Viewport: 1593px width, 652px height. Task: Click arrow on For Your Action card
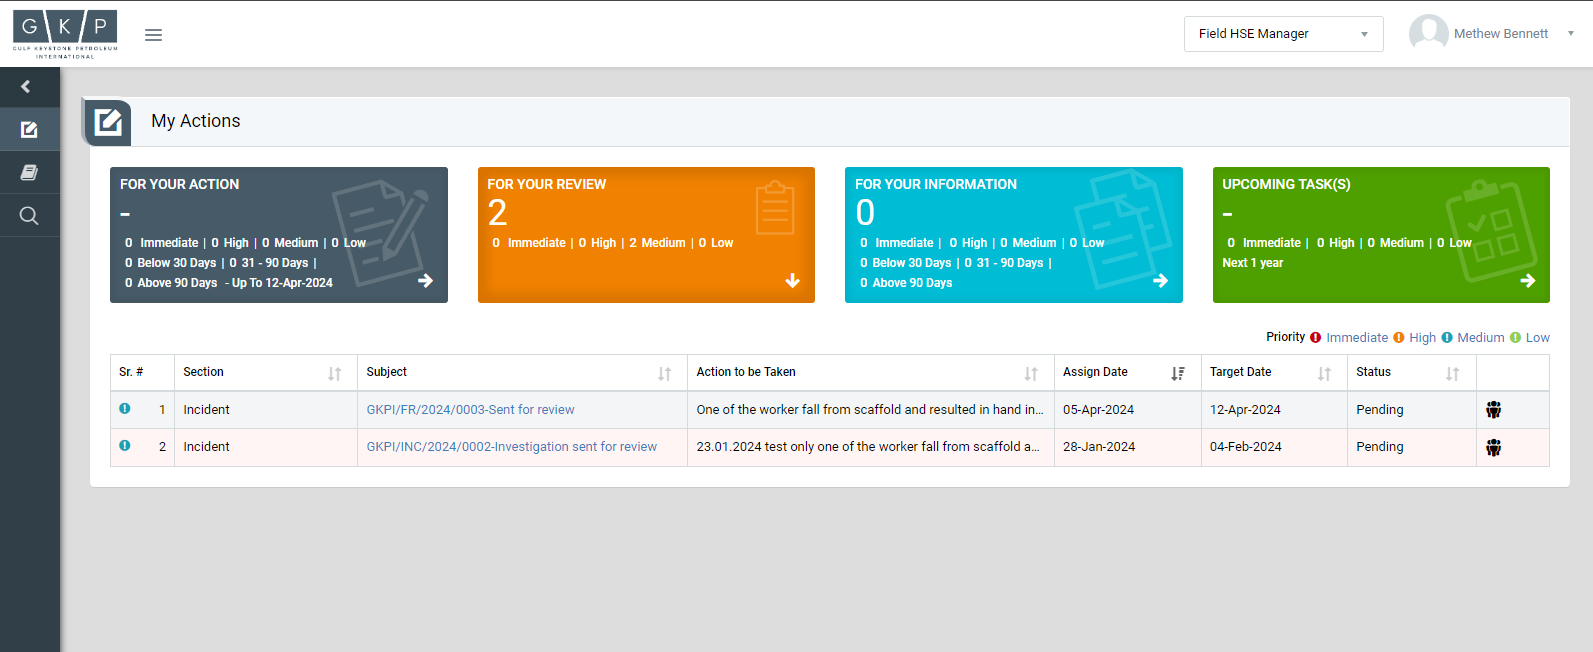pyautogui.click(x=425, y=281)
